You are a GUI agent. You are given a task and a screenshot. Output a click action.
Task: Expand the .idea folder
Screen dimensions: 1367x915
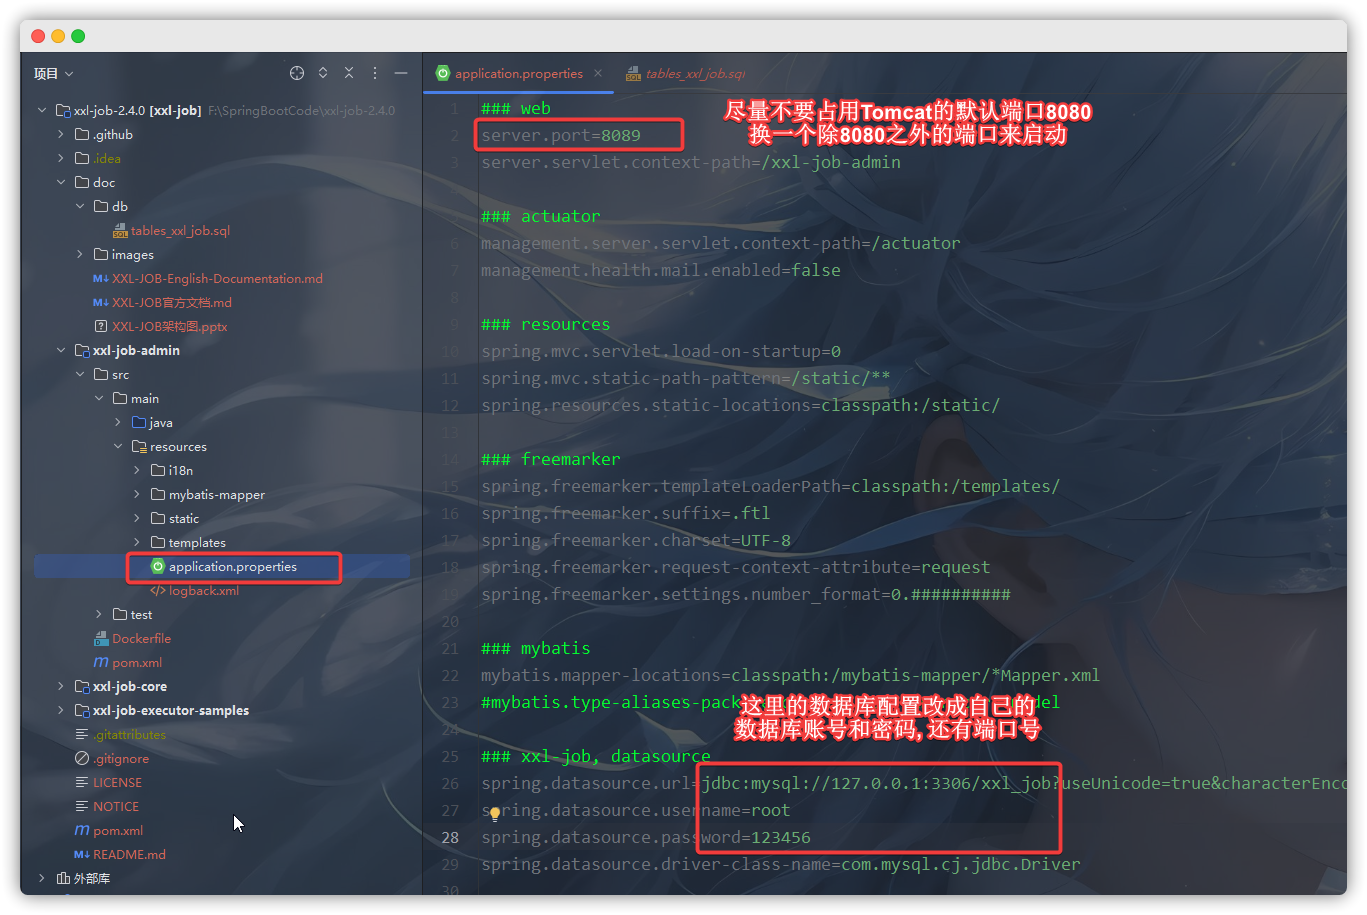(x=61, y=158)
